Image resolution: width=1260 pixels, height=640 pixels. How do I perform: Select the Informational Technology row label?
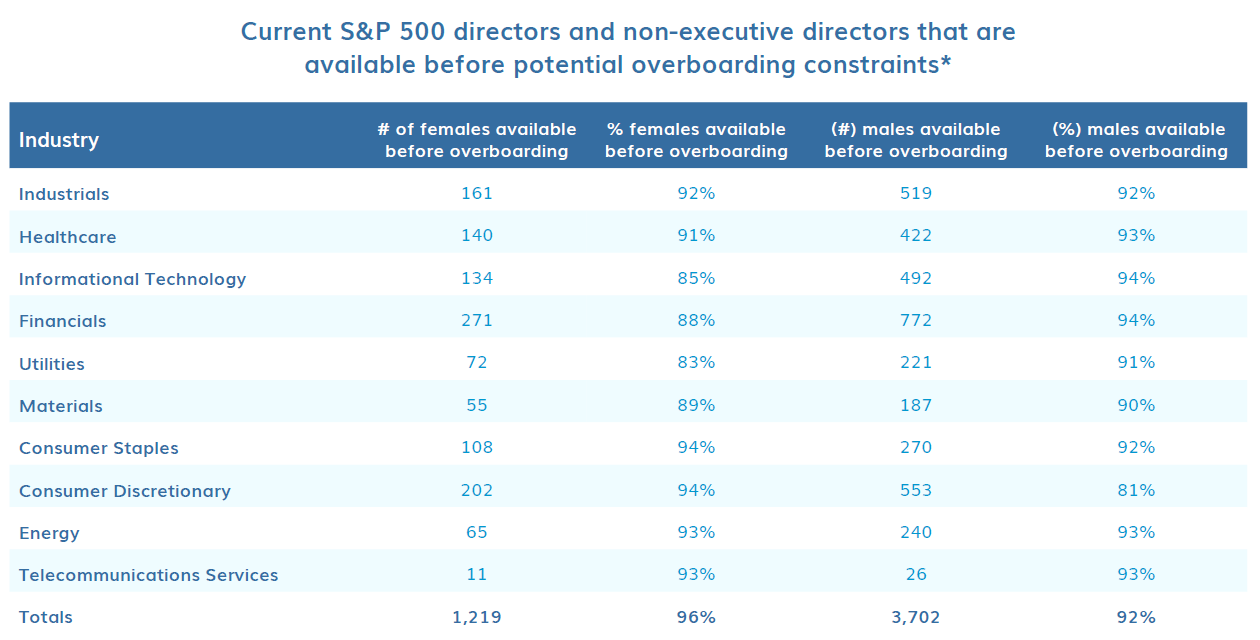click(132, 279)
